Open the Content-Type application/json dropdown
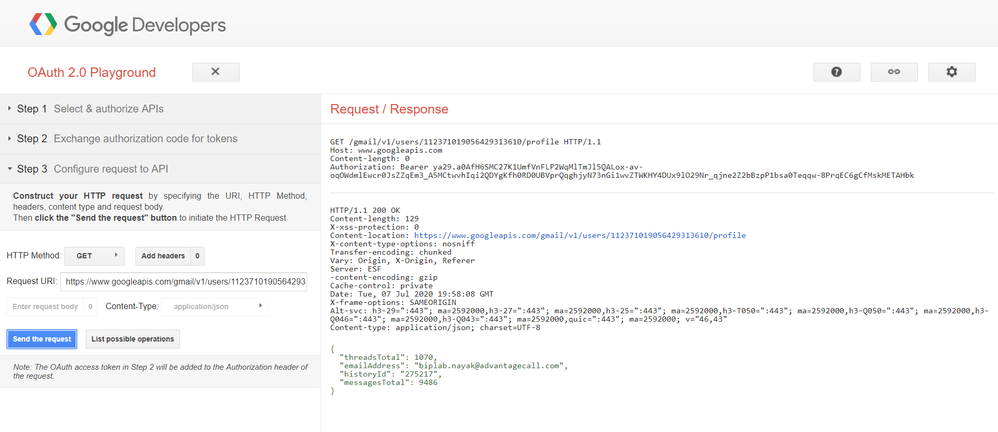Screen dimensions: 998x432 pos(217,307)
